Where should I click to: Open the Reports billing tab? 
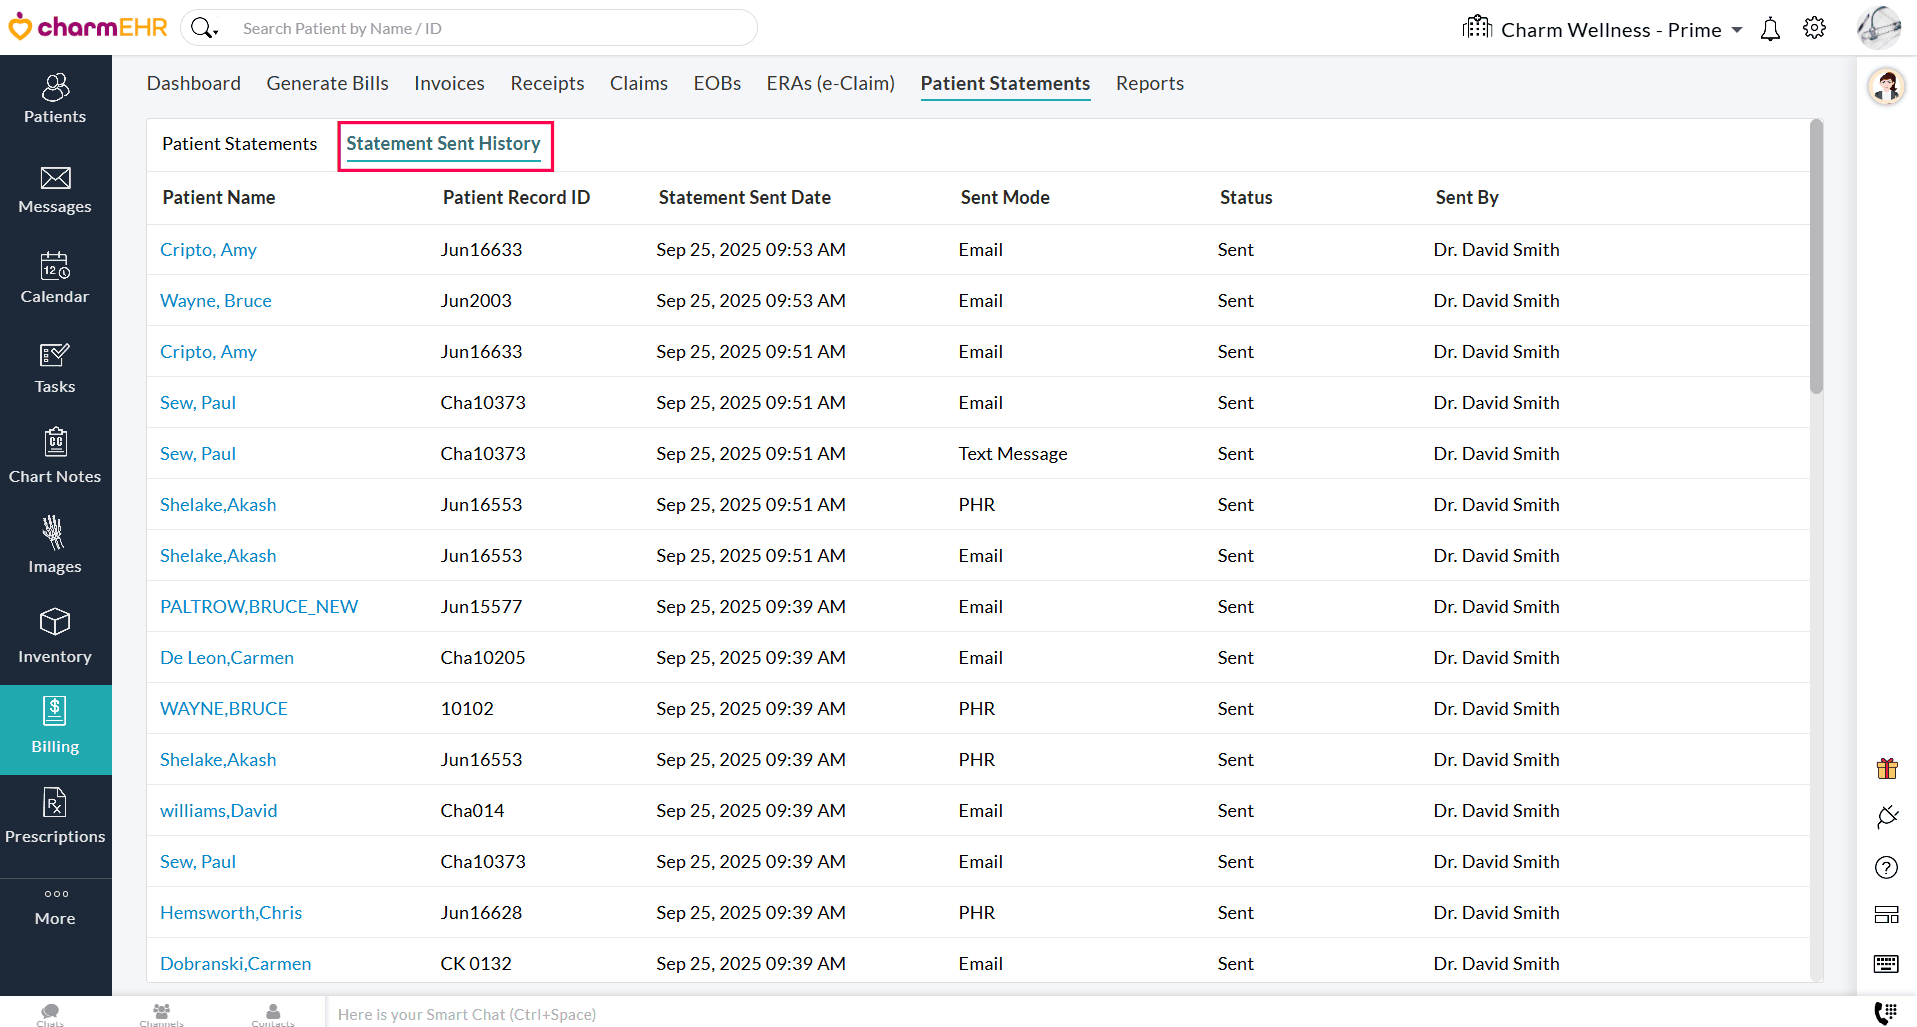(x=1149, y=84)
